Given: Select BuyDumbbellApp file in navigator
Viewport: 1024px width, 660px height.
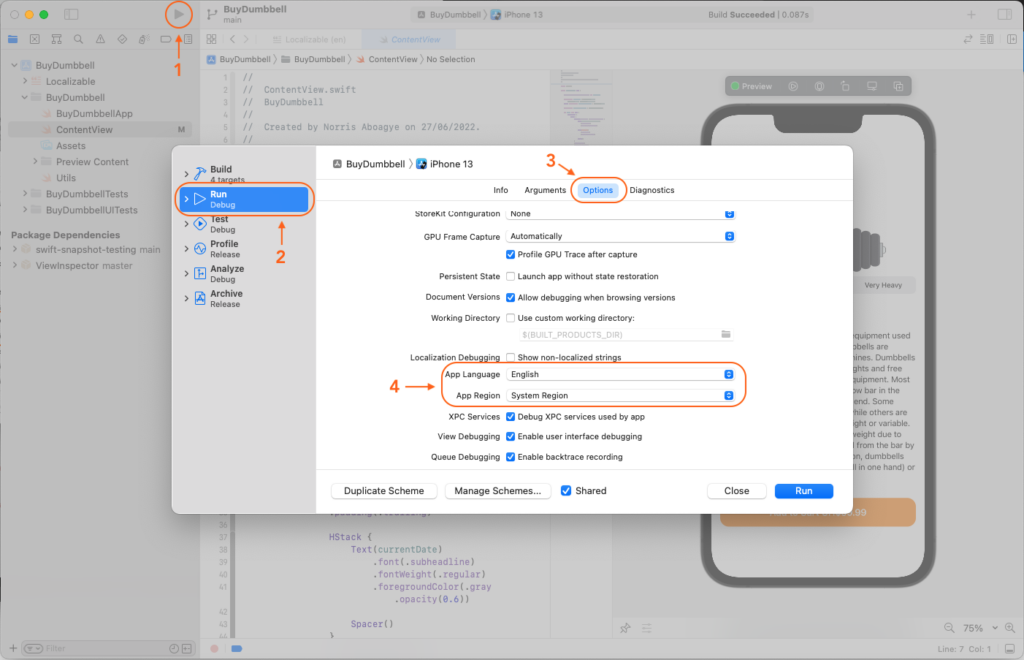Looking at the screenshot, I should 94,114.
